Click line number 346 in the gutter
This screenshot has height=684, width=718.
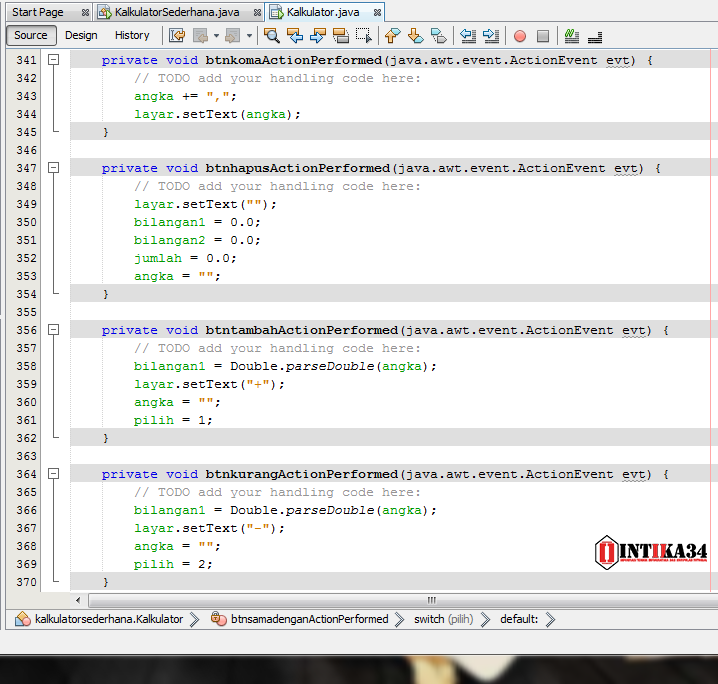(x=27, y=150)
